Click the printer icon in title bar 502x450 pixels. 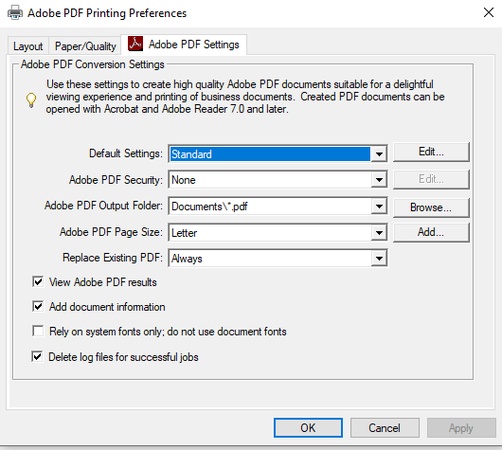tap(15, 13)
